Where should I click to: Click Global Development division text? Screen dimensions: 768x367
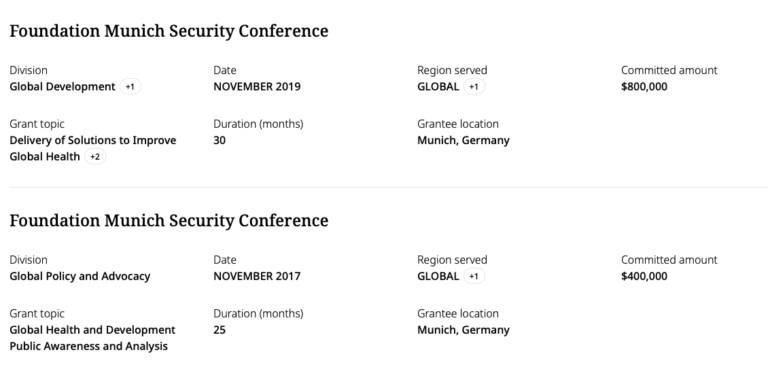click(62, 87)
